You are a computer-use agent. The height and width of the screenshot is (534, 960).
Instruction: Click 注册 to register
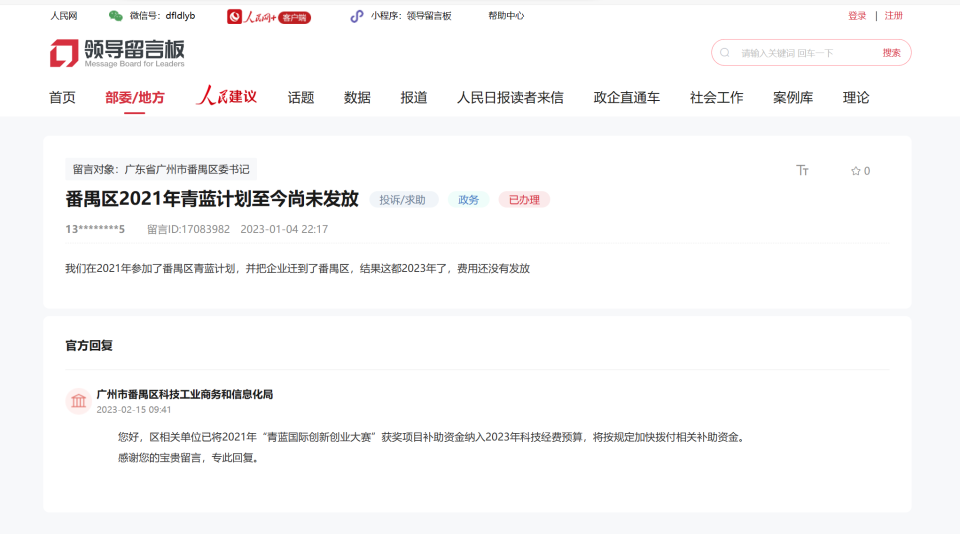893,16
